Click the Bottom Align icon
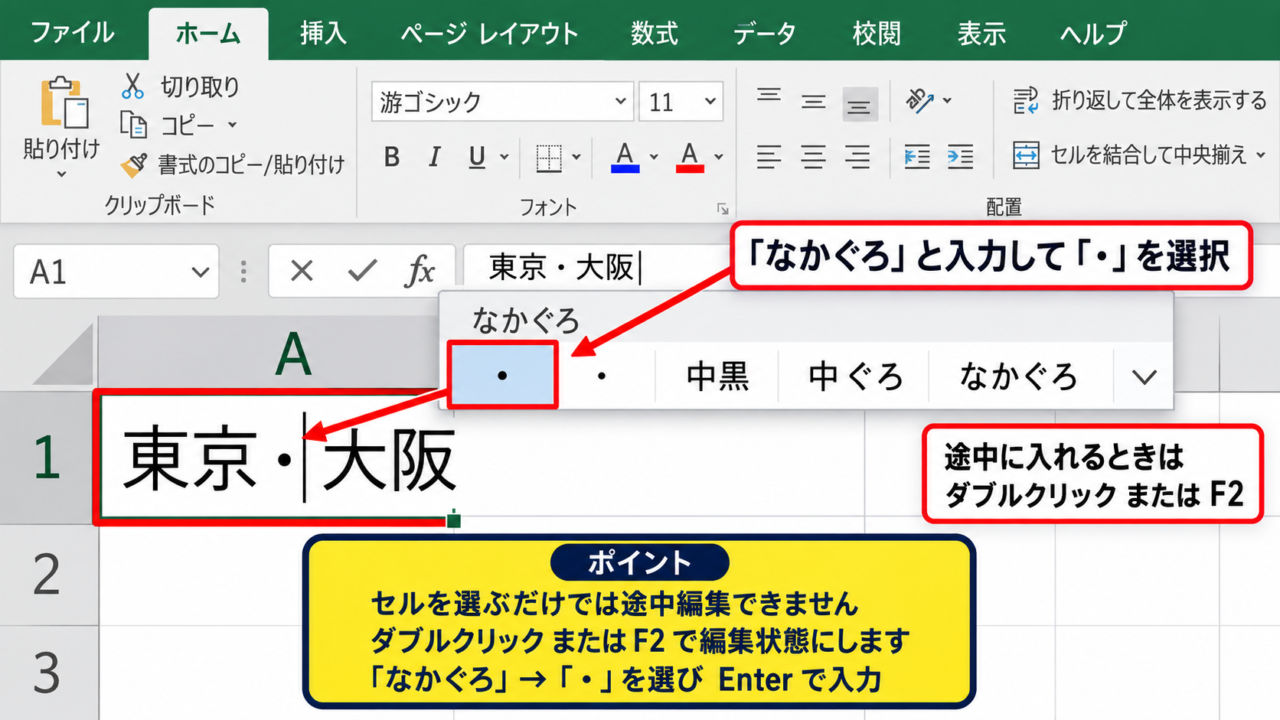This screenshot has height=720, width=1280. coord(860,104)
